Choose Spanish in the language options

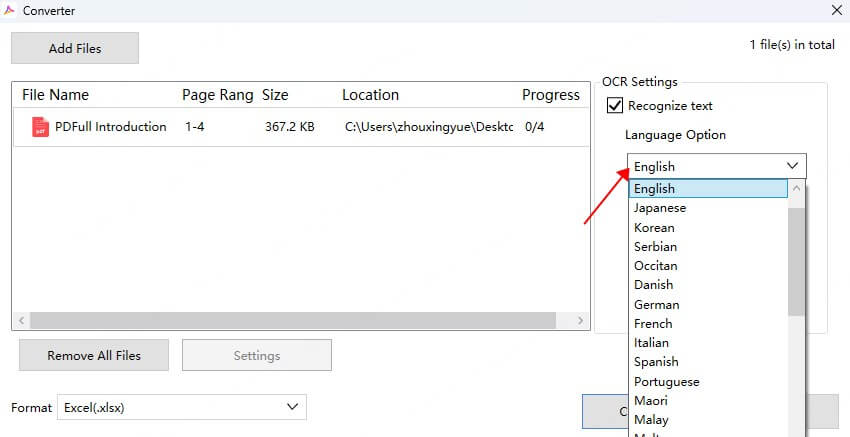click(x=656, y=362)
